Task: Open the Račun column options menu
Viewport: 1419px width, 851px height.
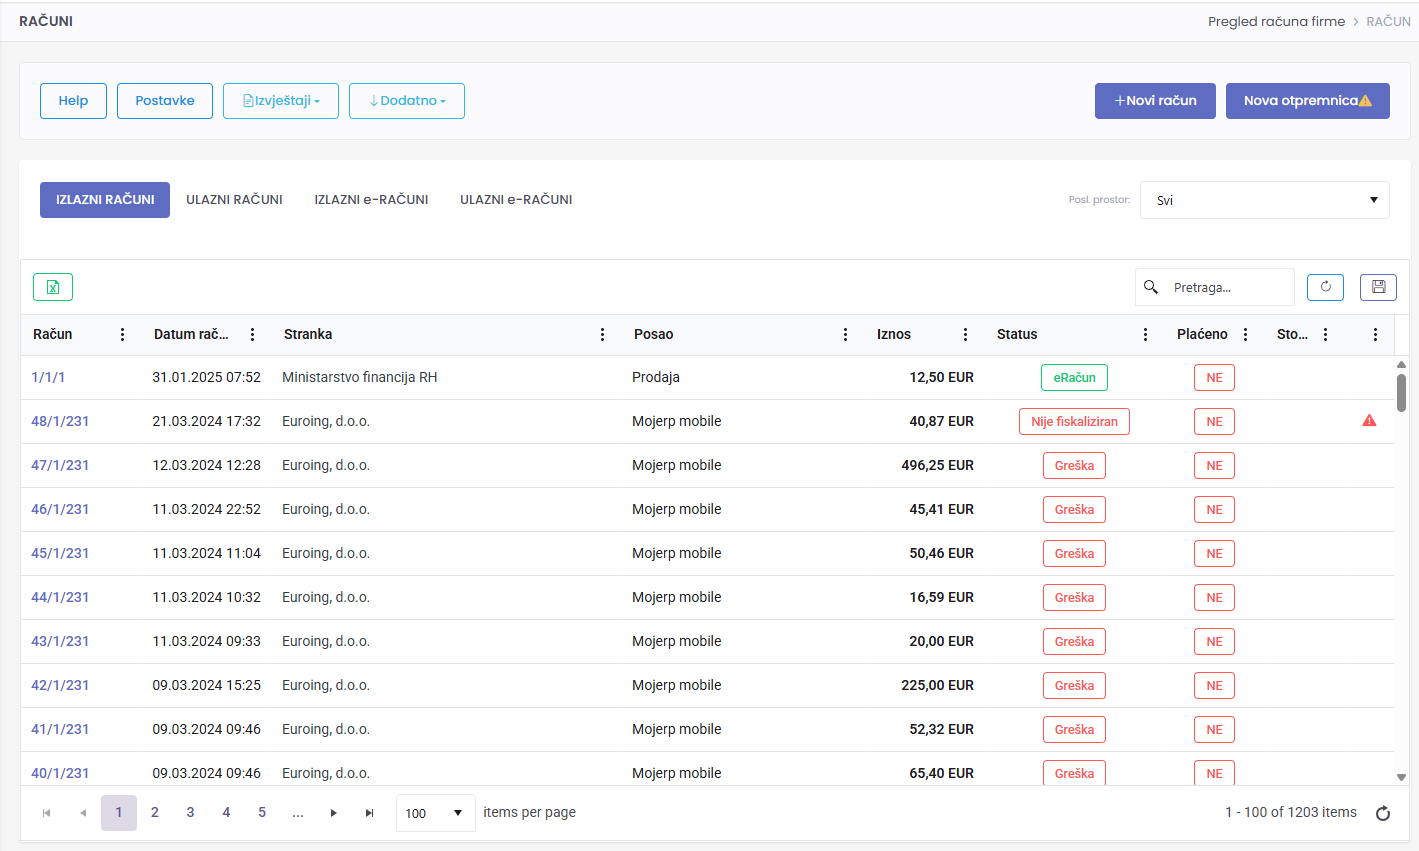Action: (x=123, y=335)
